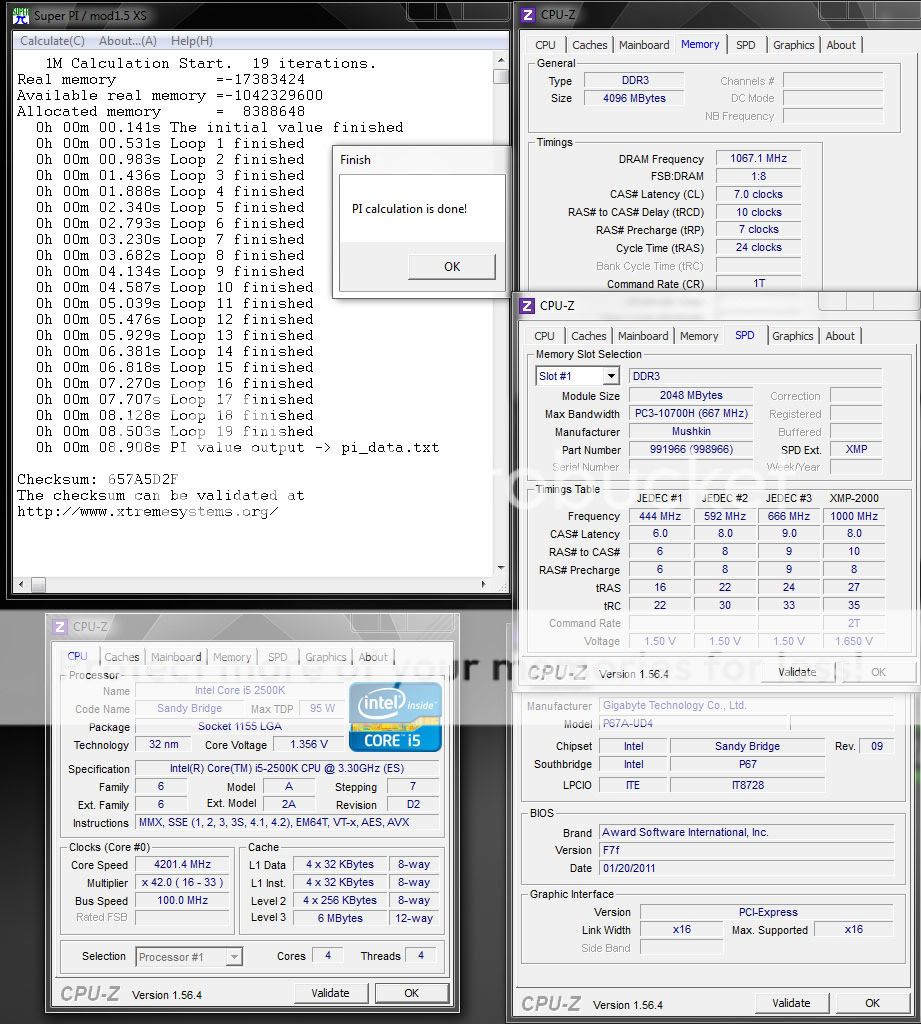This screenshot has height=1024, width=921.
Task: Open Graphics tab in CPU-Z CPU window
Action: [325, 657]
